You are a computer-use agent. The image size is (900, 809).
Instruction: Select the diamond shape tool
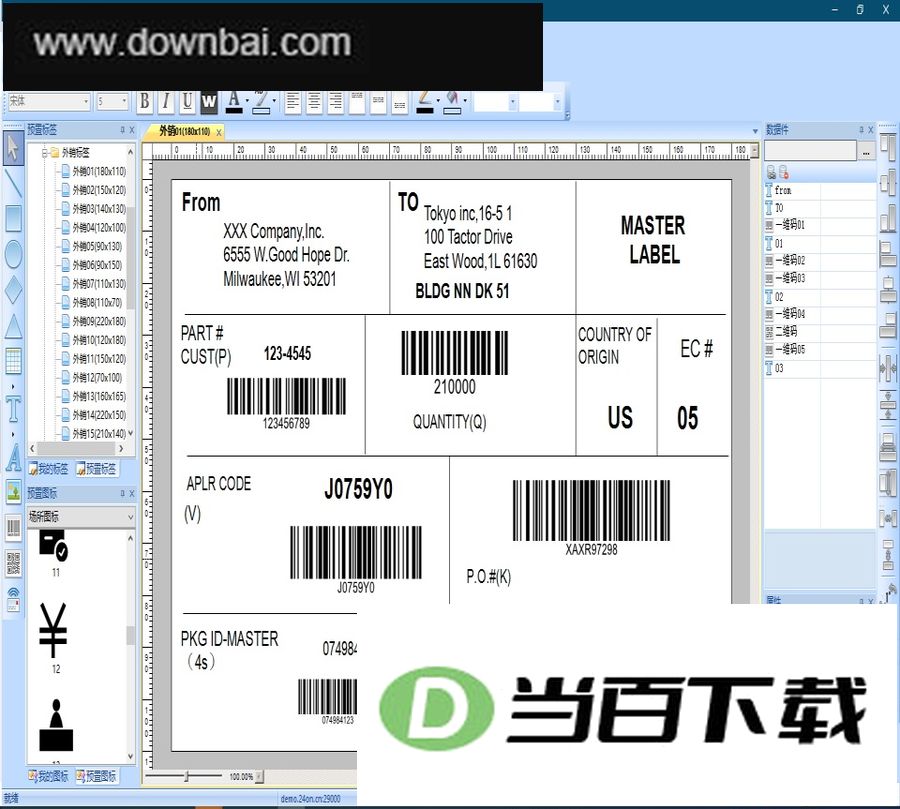(13, 289)
